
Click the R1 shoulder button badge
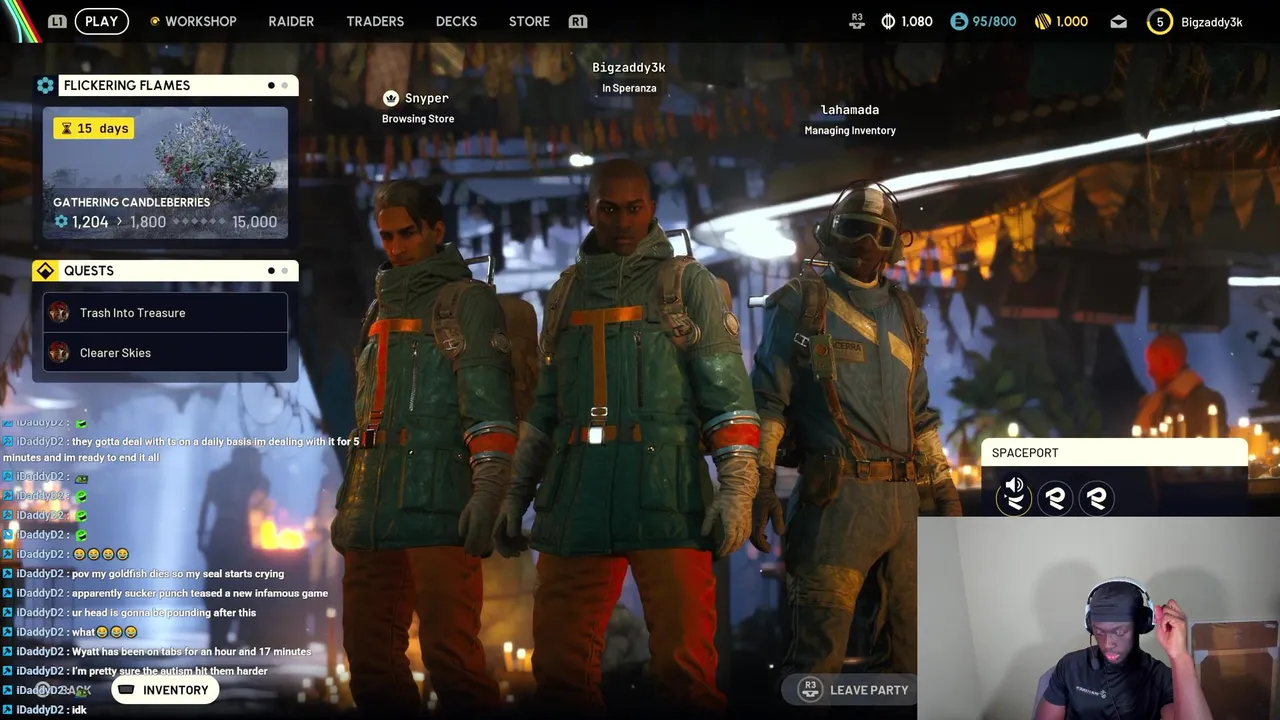pos(577,21)
